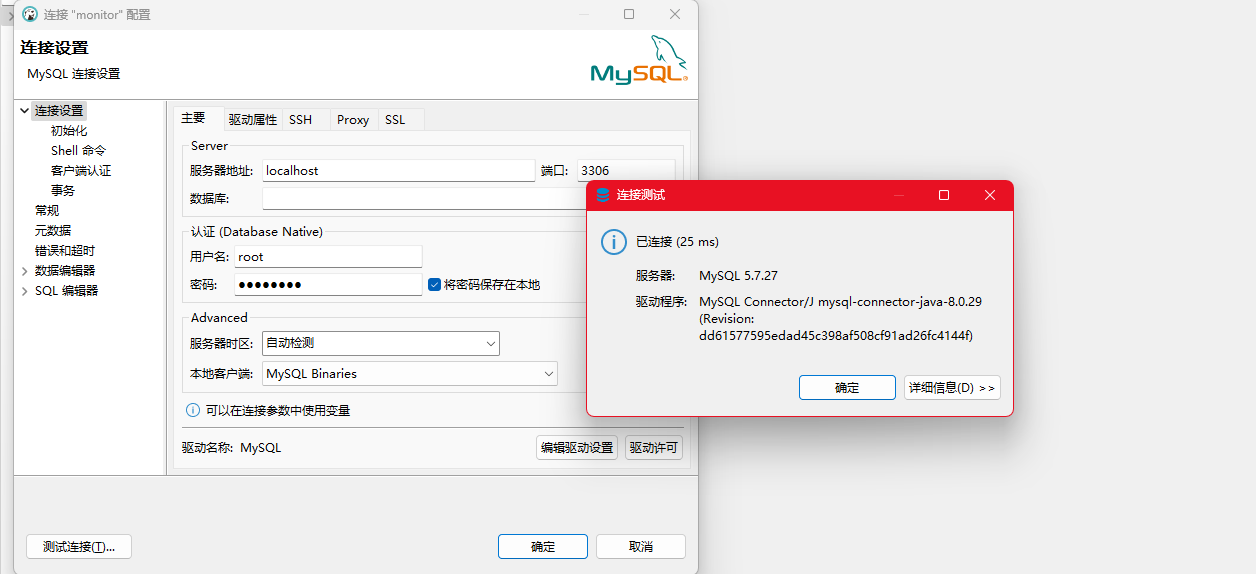Toggle 将密码保存在本地 checkbox
The image size is (1256, 574).
[x=434, y=284]
